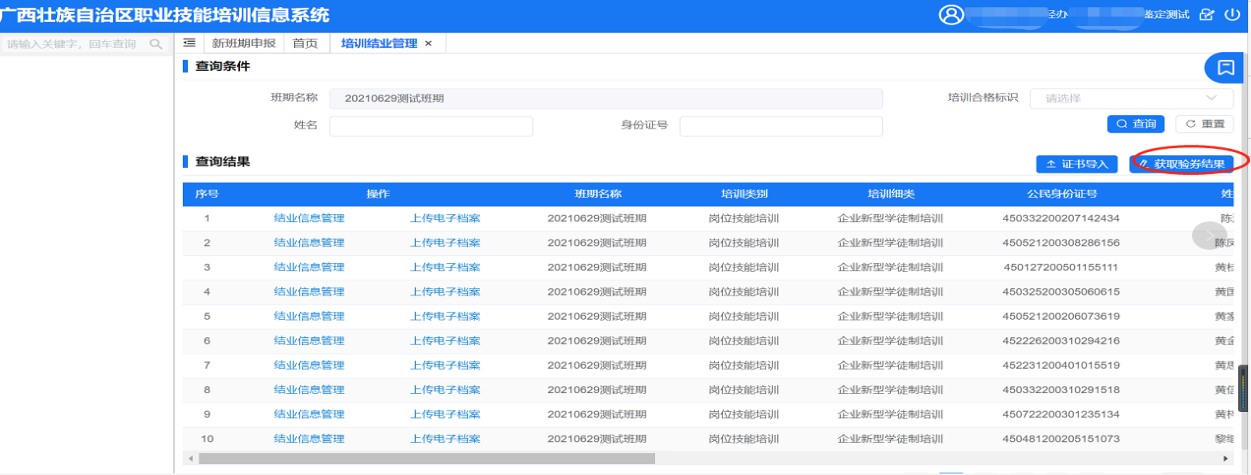This screenshot has height=475, width=1251.
Task: Click the 重置 button
Action: point(1204,124)
